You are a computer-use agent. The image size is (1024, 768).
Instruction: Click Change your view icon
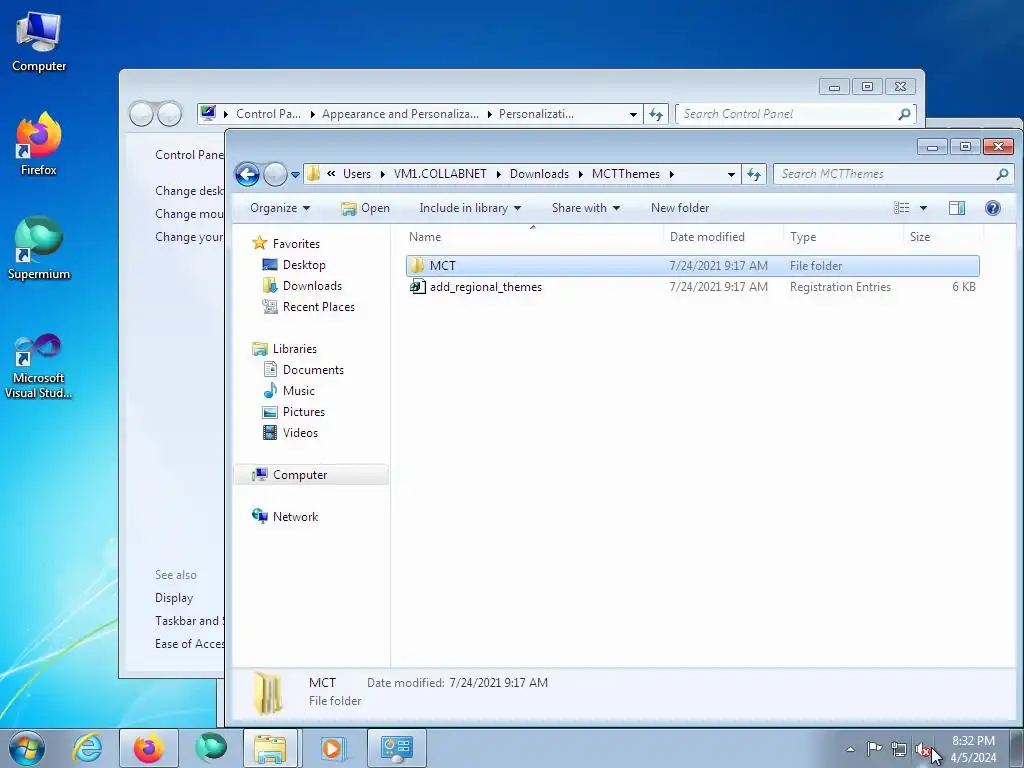[x=902, y=208]
